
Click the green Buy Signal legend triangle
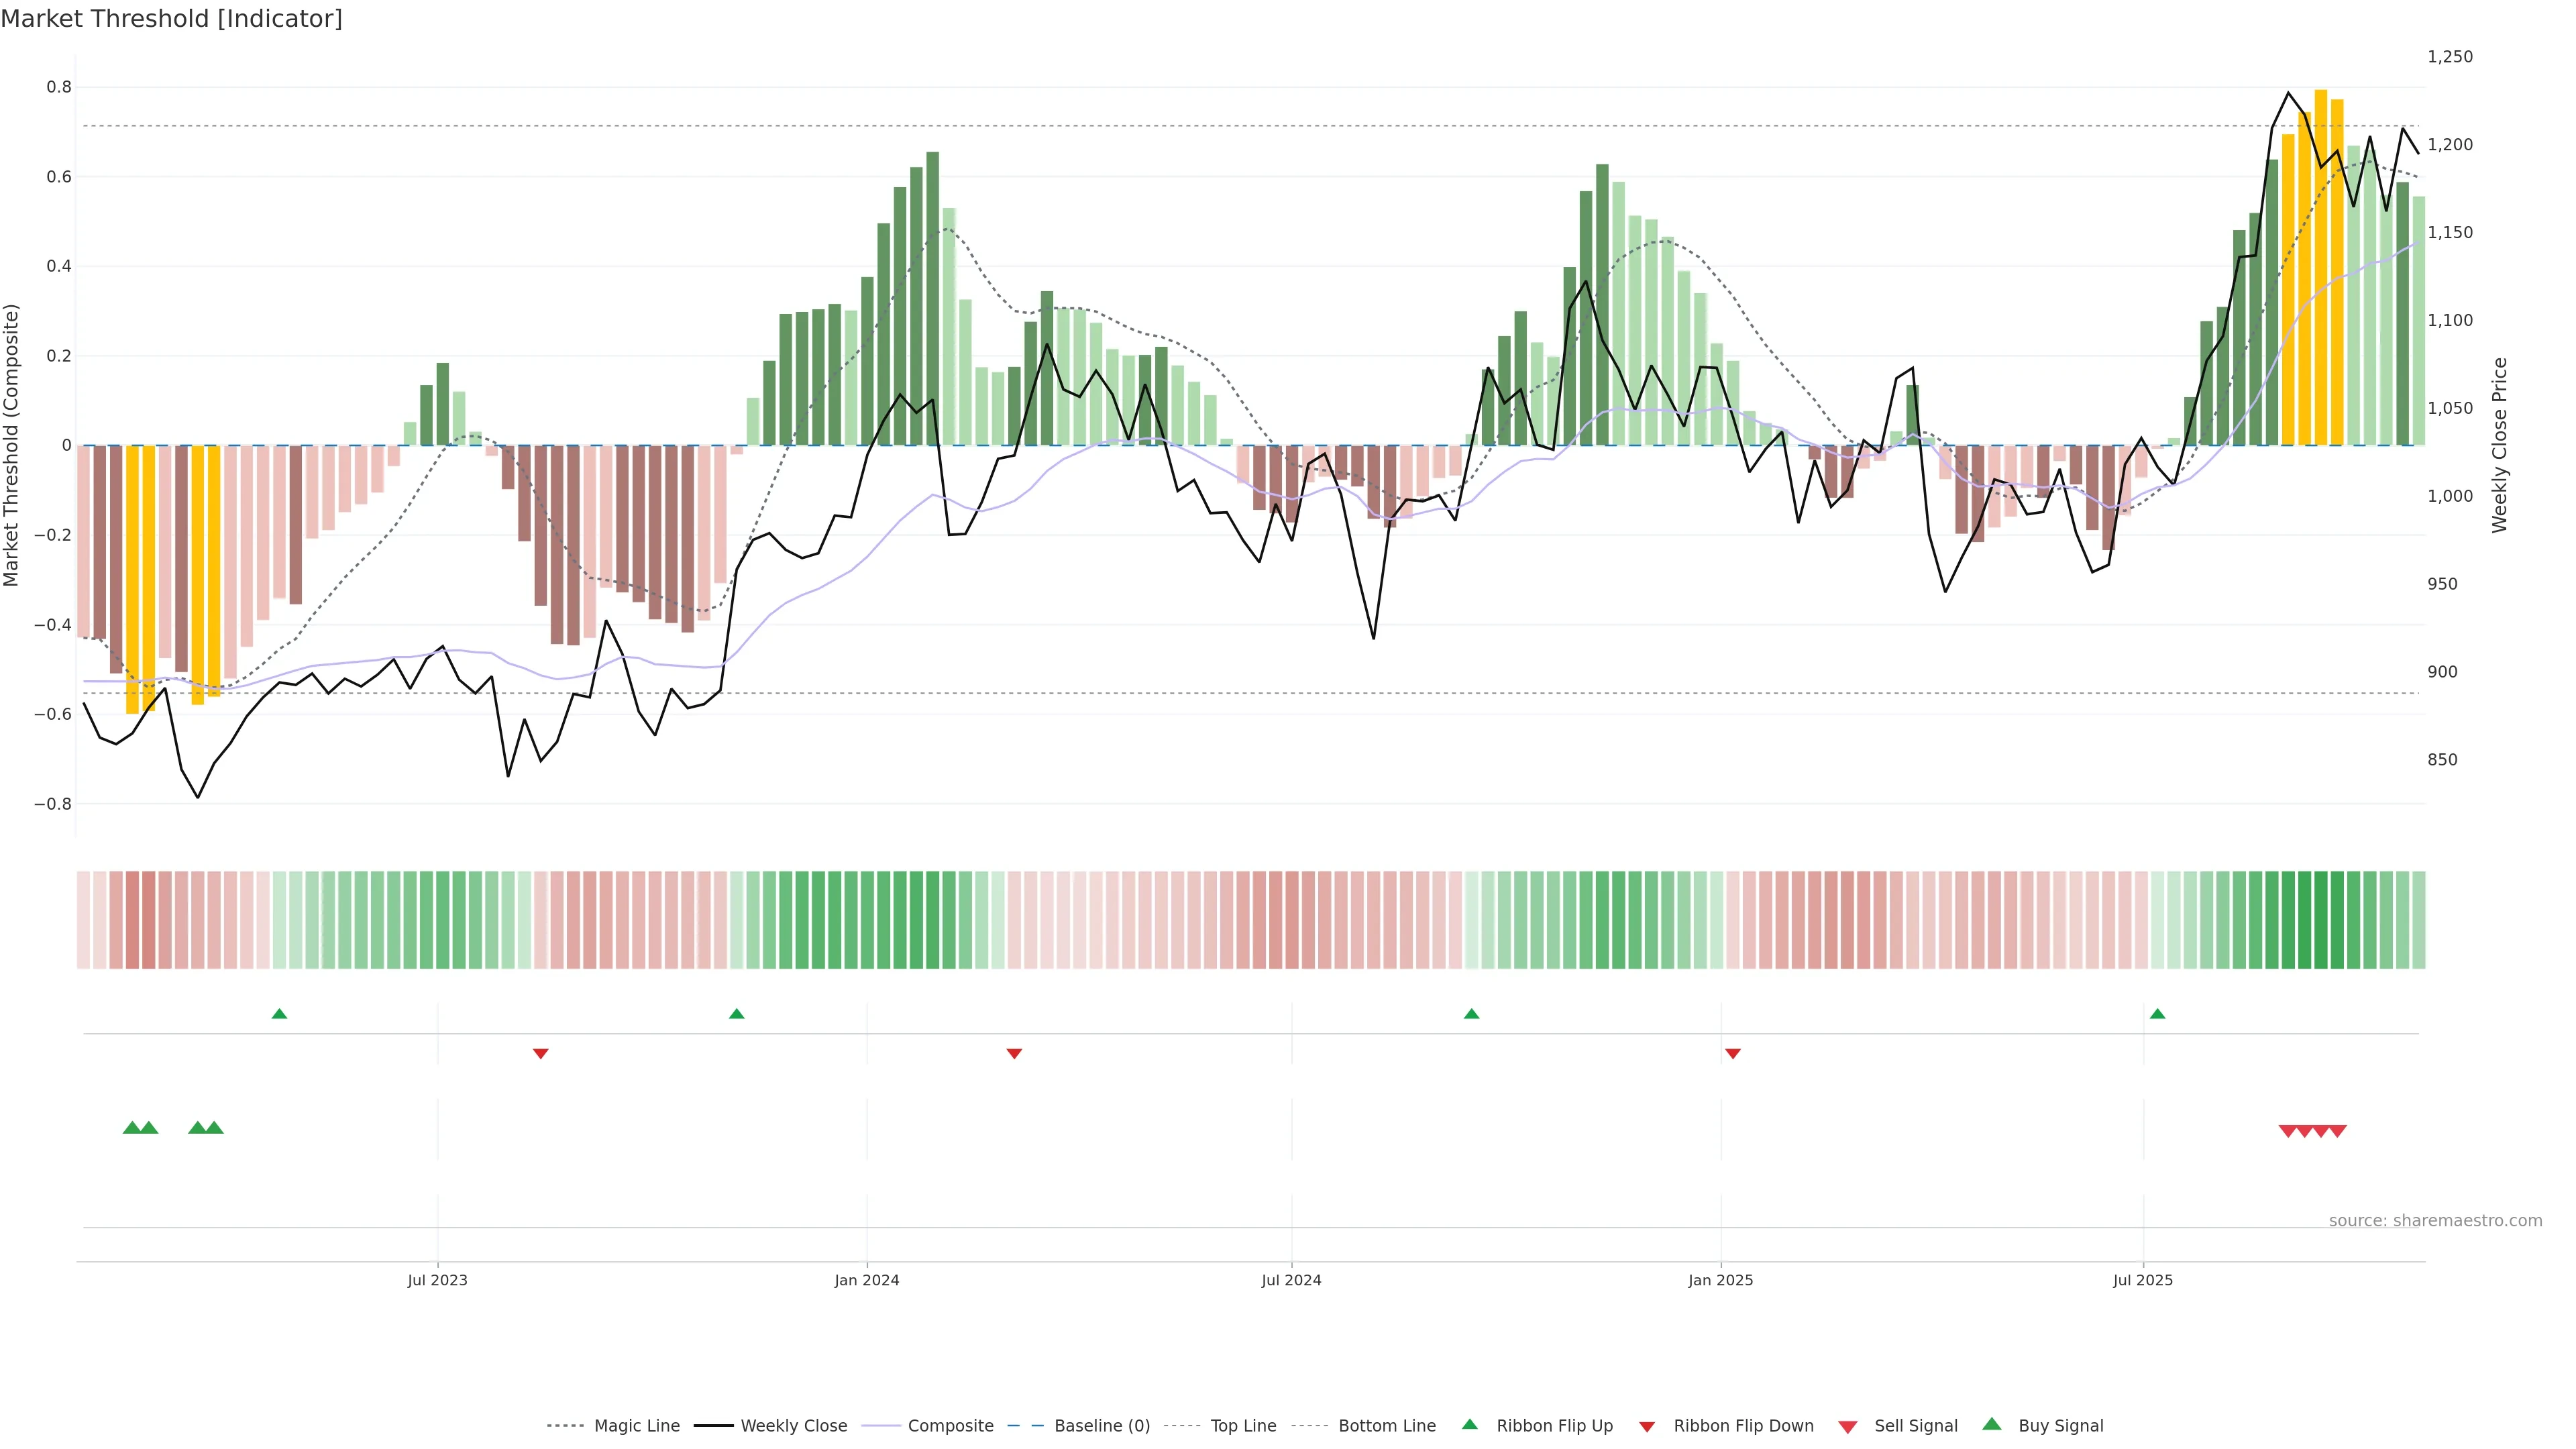1991,1425
